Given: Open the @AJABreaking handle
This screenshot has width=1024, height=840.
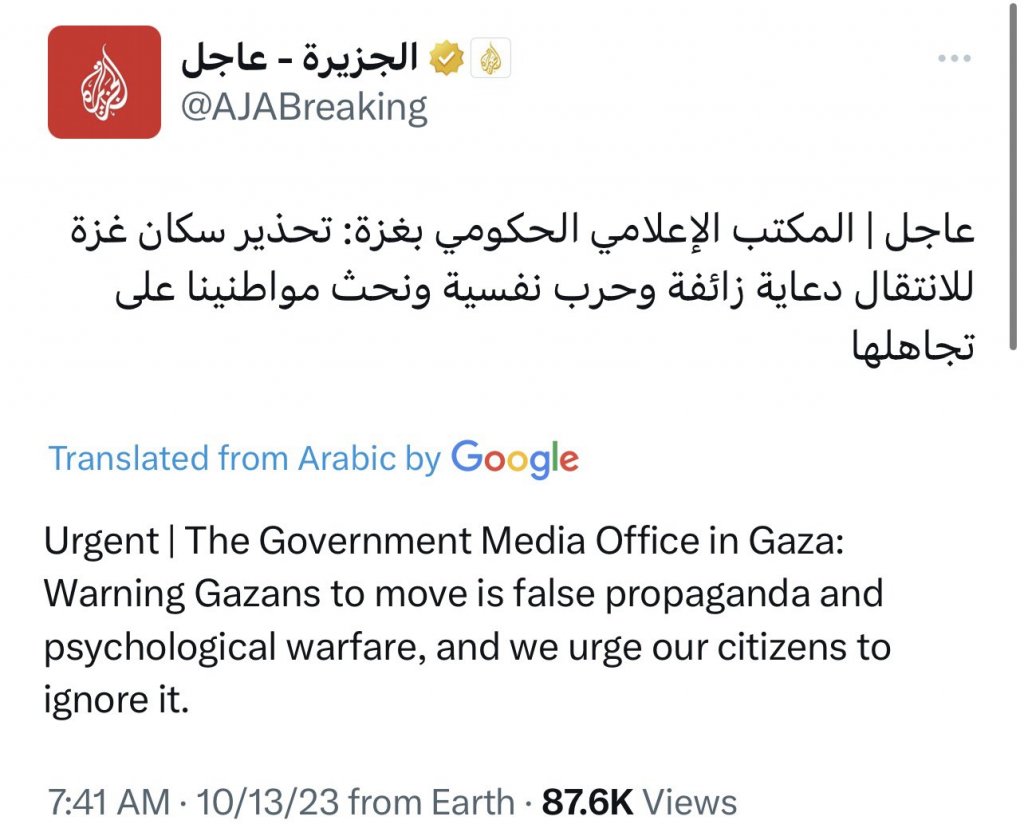Looking at the screenshot, I should point(304,106).
